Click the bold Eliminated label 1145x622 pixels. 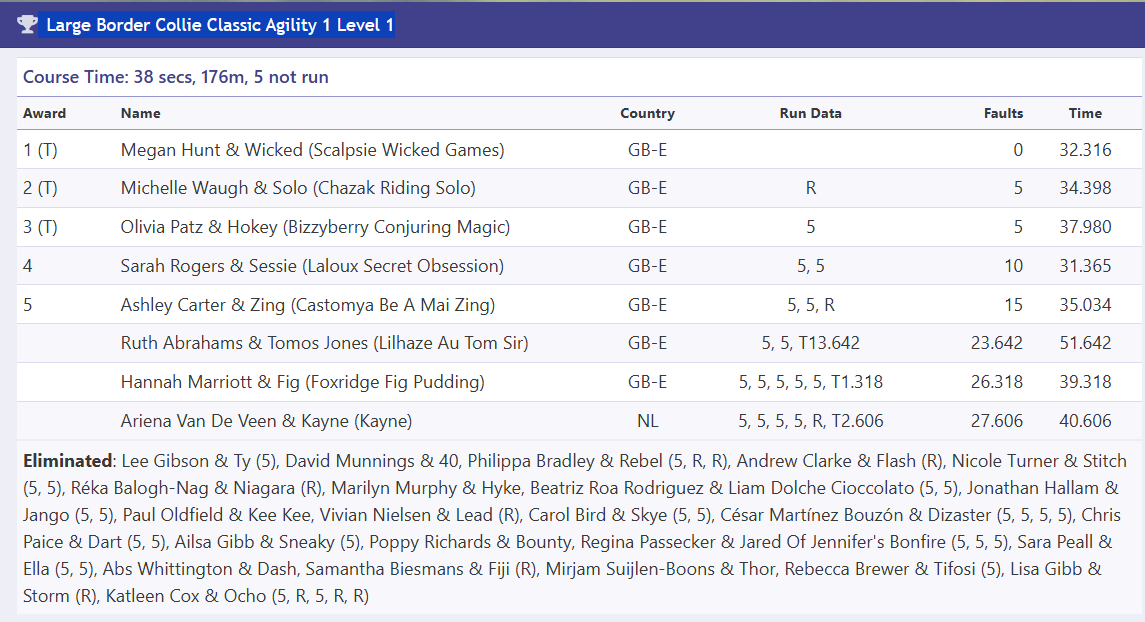click(67, 461)
